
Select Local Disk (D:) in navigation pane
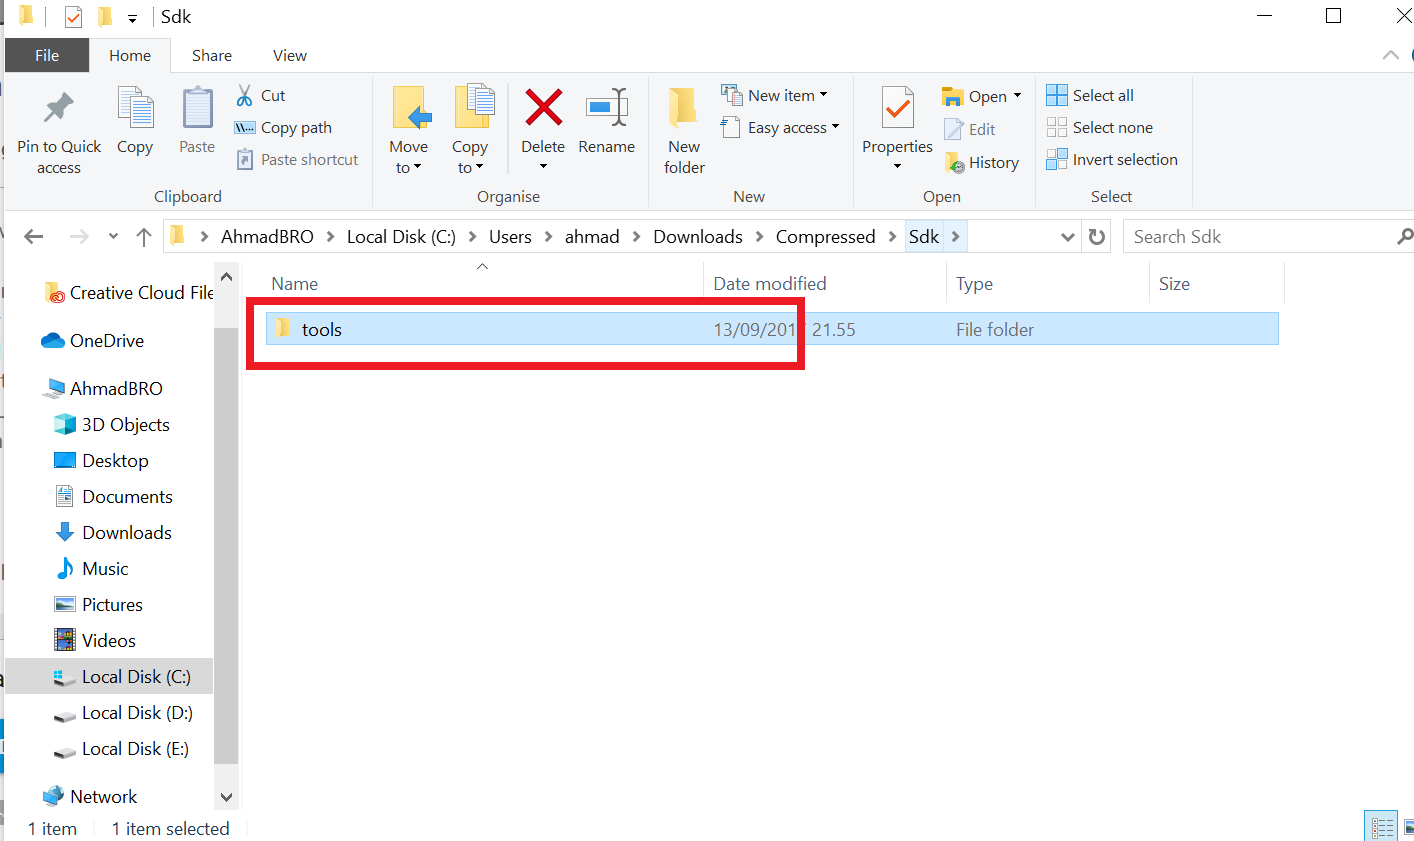tap(137, 713)
